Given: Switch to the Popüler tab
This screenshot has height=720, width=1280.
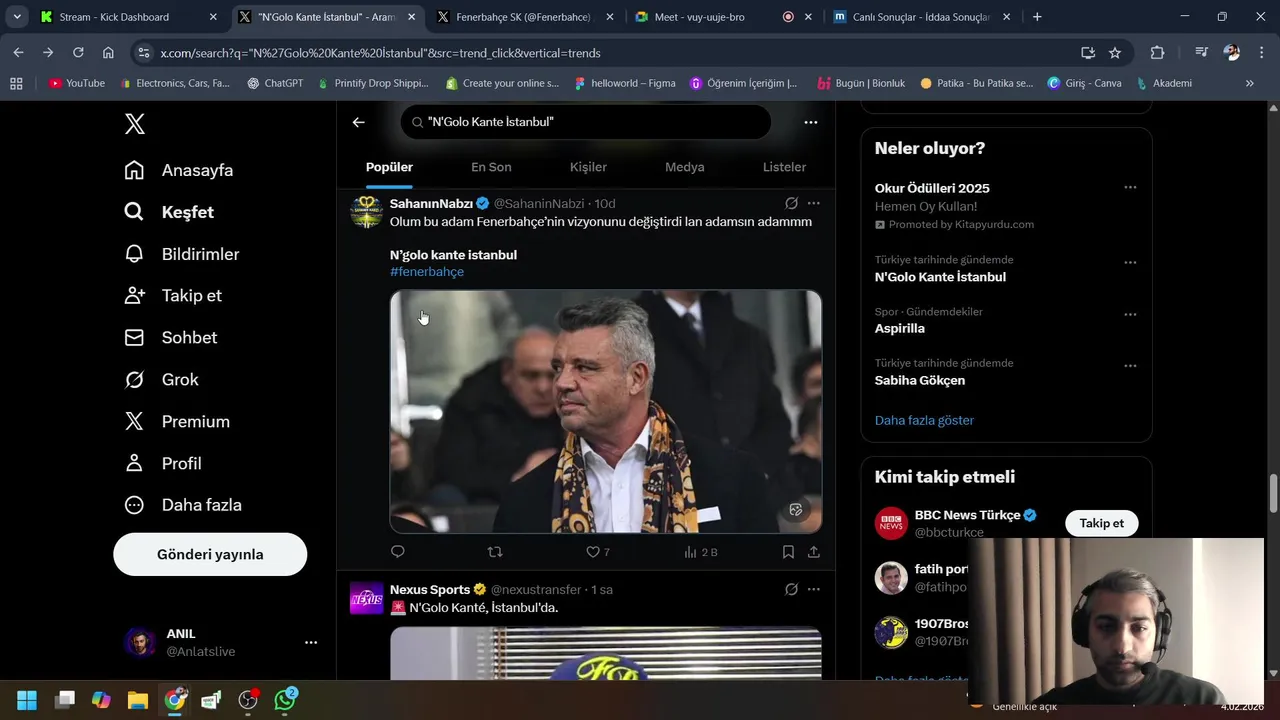Looking at the screenshot, I should (389, 167).
